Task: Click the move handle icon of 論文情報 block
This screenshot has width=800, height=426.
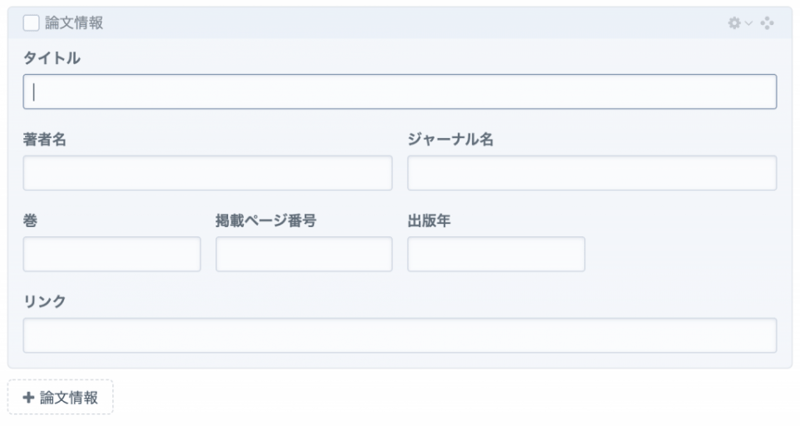Action: click(767, 22)
